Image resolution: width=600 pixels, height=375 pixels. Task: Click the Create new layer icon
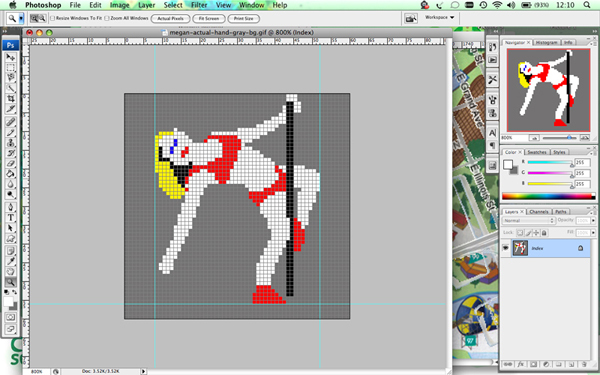pos(571,365)
